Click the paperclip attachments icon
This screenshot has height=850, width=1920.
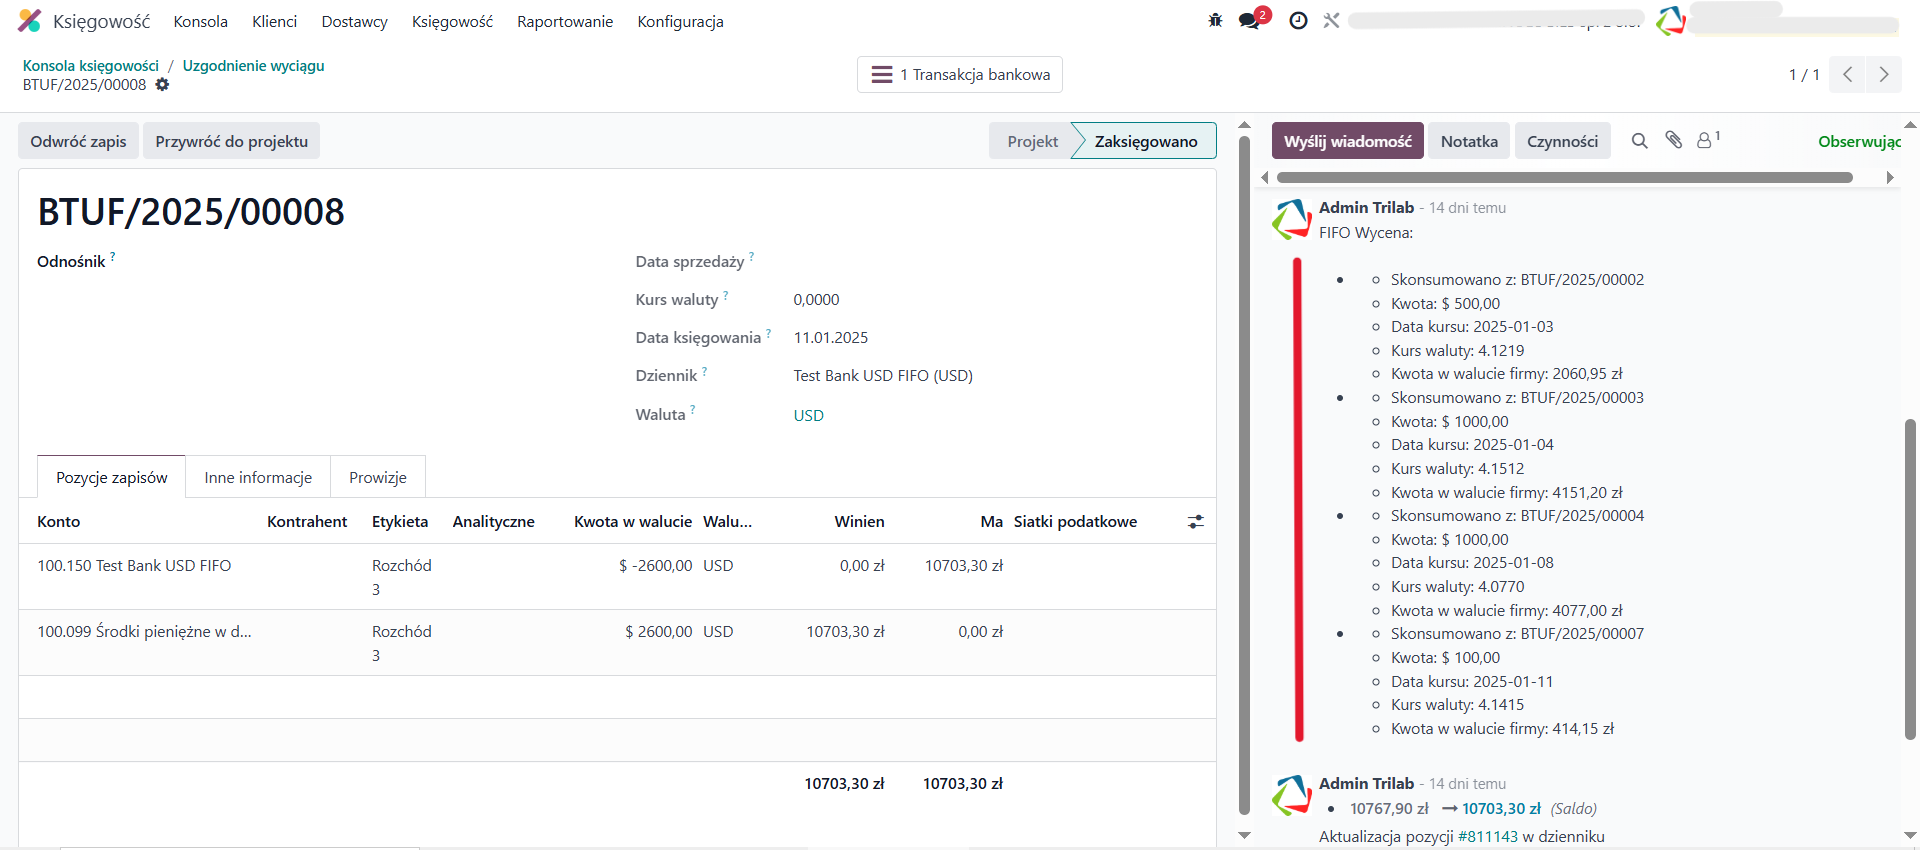coord(1673,140)
